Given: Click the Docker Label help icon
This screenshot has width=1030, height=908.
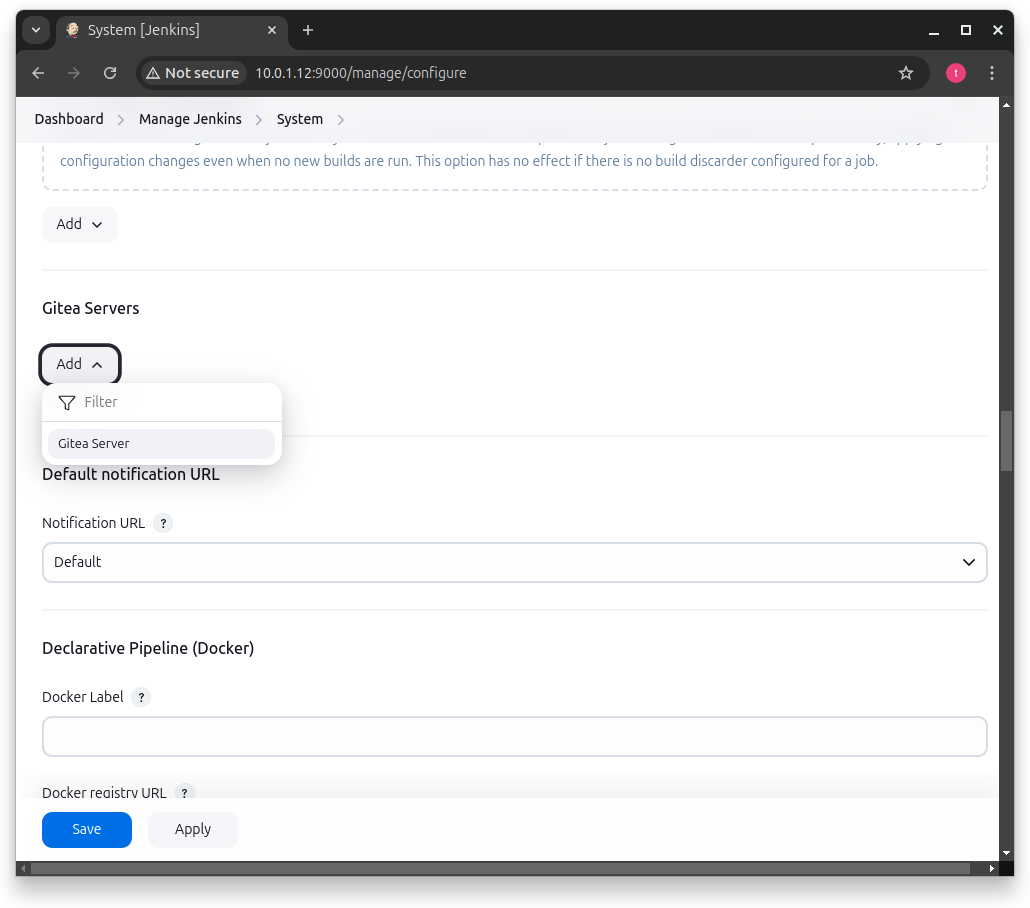Looking at the screenshot, I should click(x=141, y=697).
